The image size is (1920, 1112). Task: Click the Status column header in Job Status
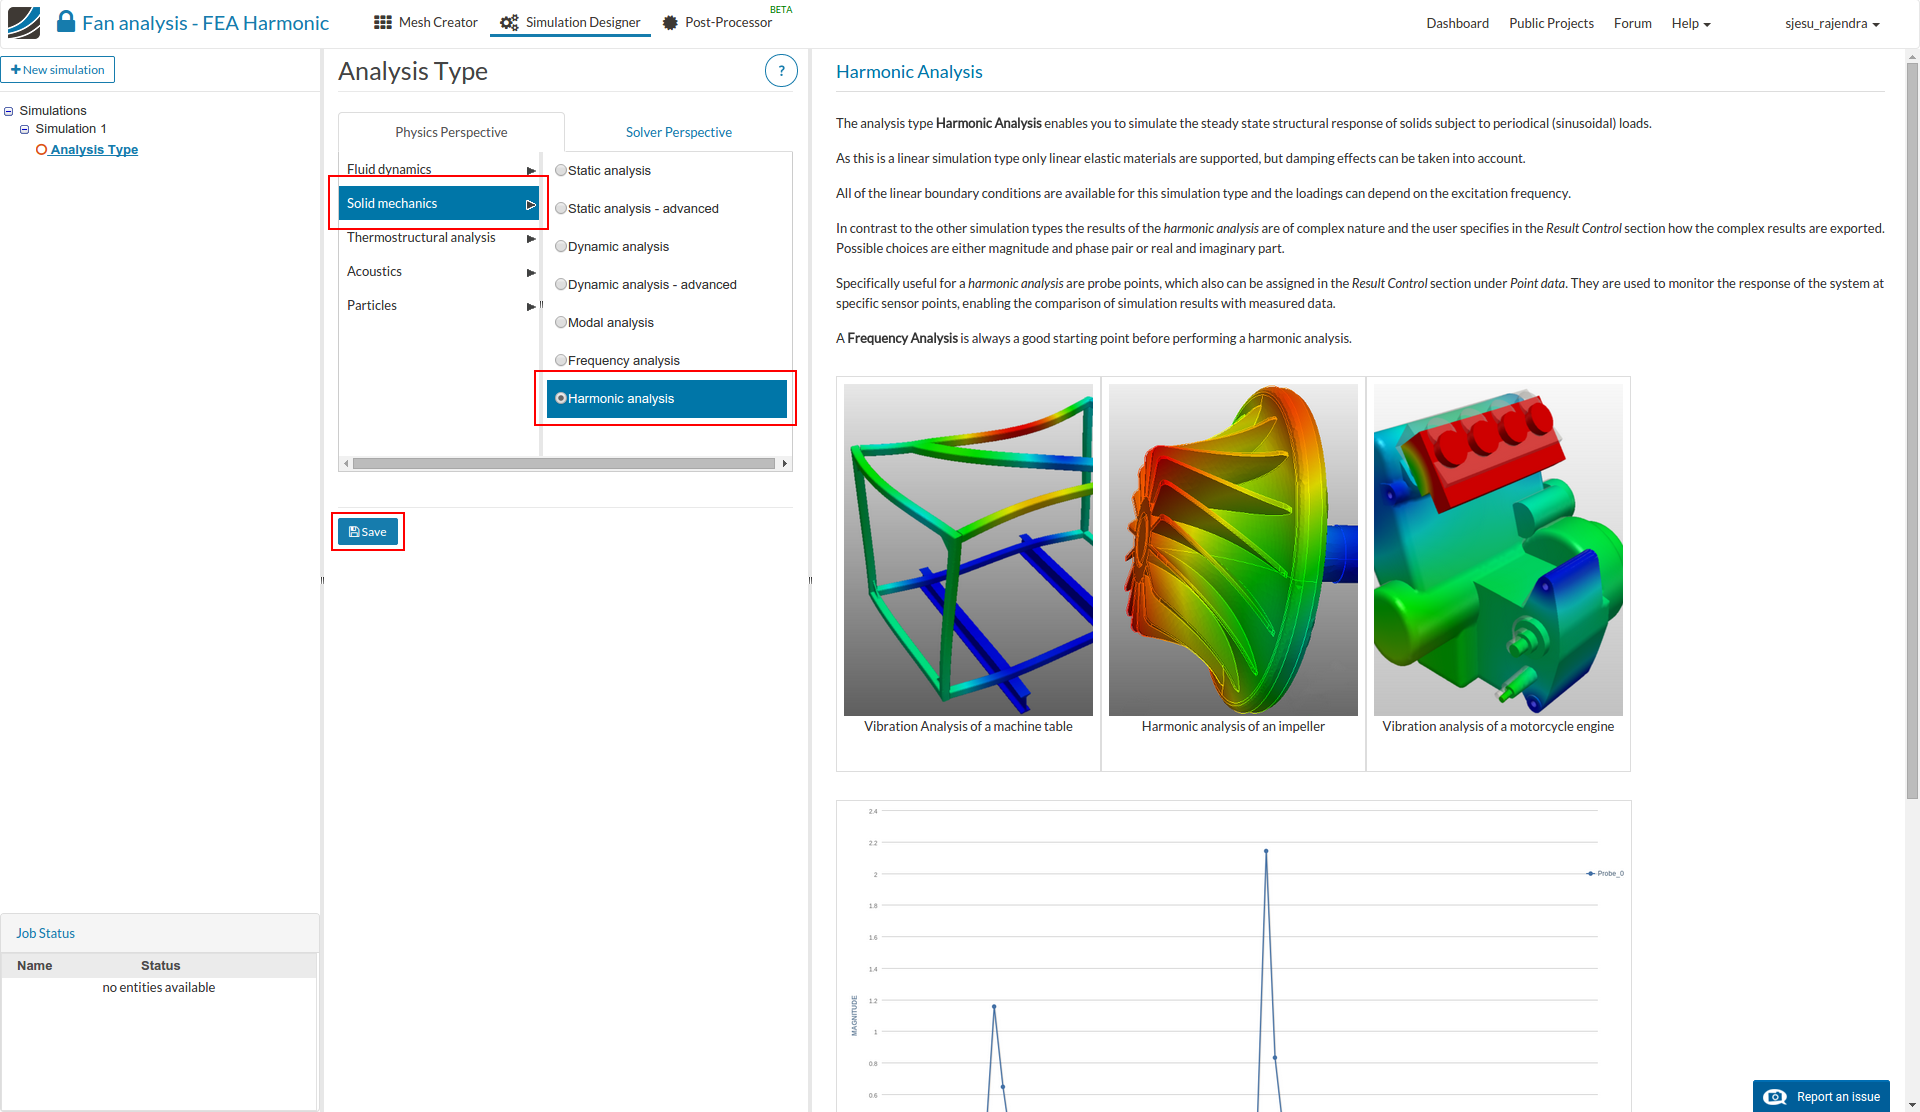coord(160,966)
